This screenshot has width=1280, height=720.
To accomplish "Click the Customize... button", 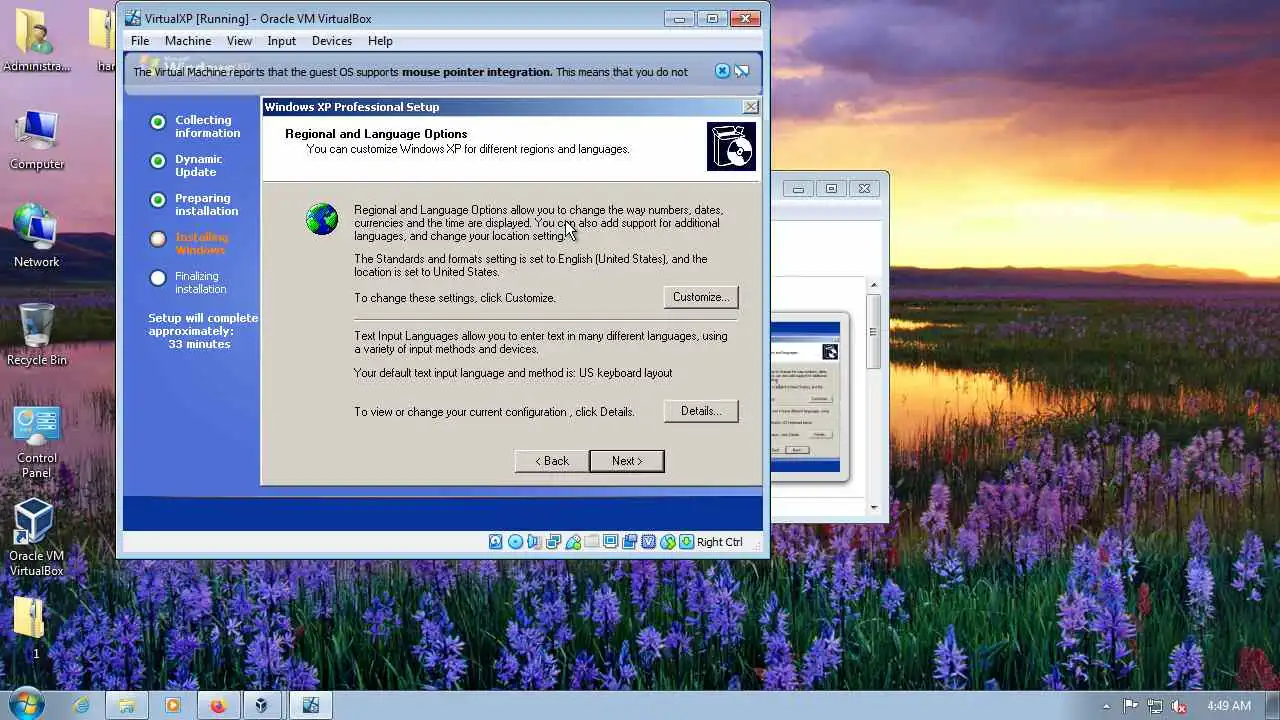I will [x=701, y=297].
